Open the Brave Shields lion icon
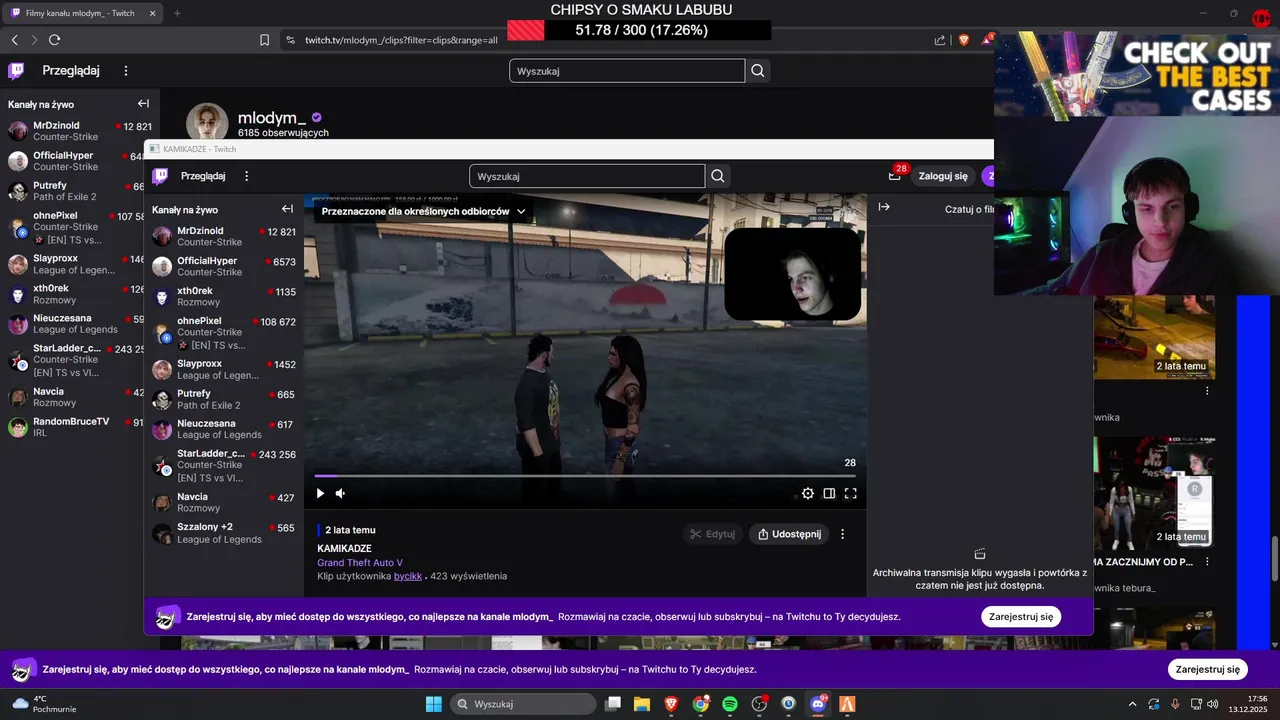 click(x=964, y=40)
